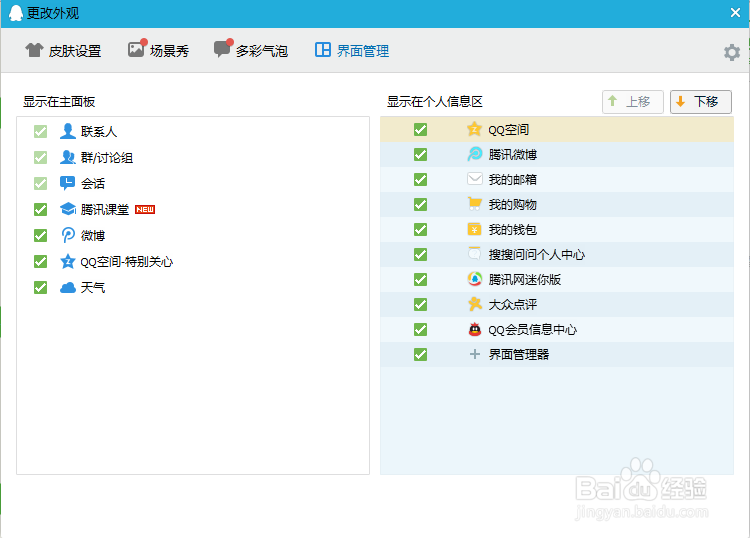The image size is (750, 538).
Task: Click the 下移 move down button
Action: [701, 101]
